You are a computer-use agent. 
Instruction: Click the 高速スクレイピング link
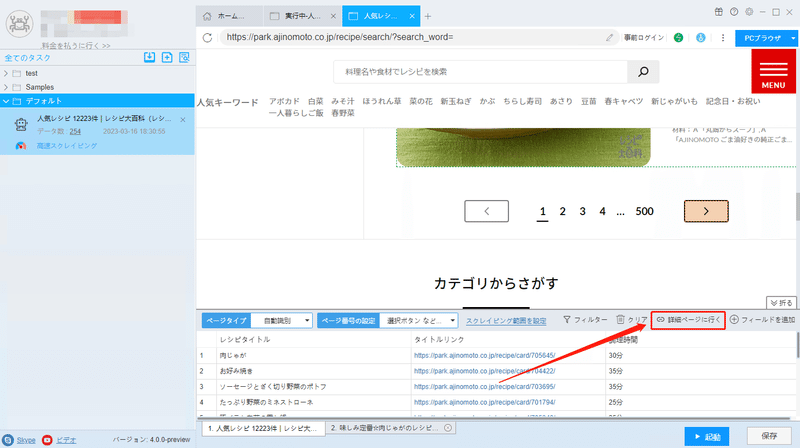coord(67,146)
